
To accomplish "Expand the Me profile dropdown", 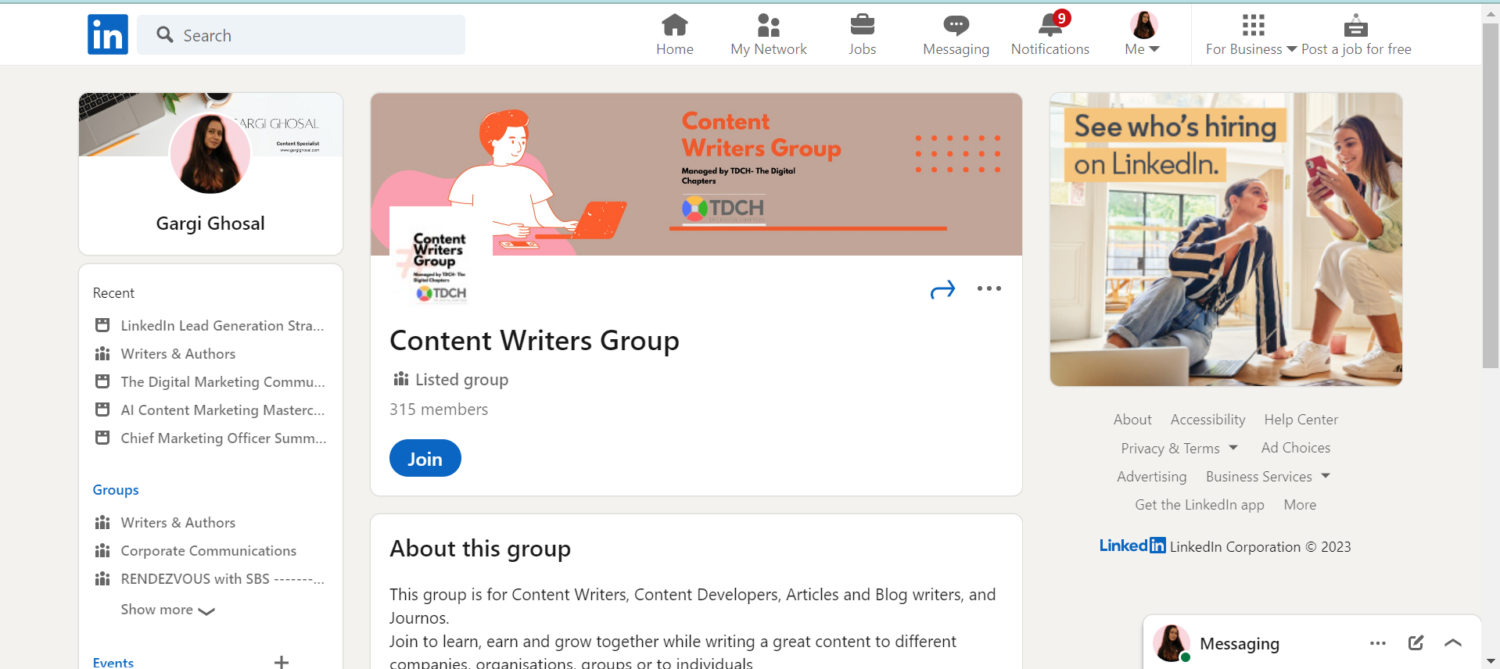I will (x=1143, y=35).
